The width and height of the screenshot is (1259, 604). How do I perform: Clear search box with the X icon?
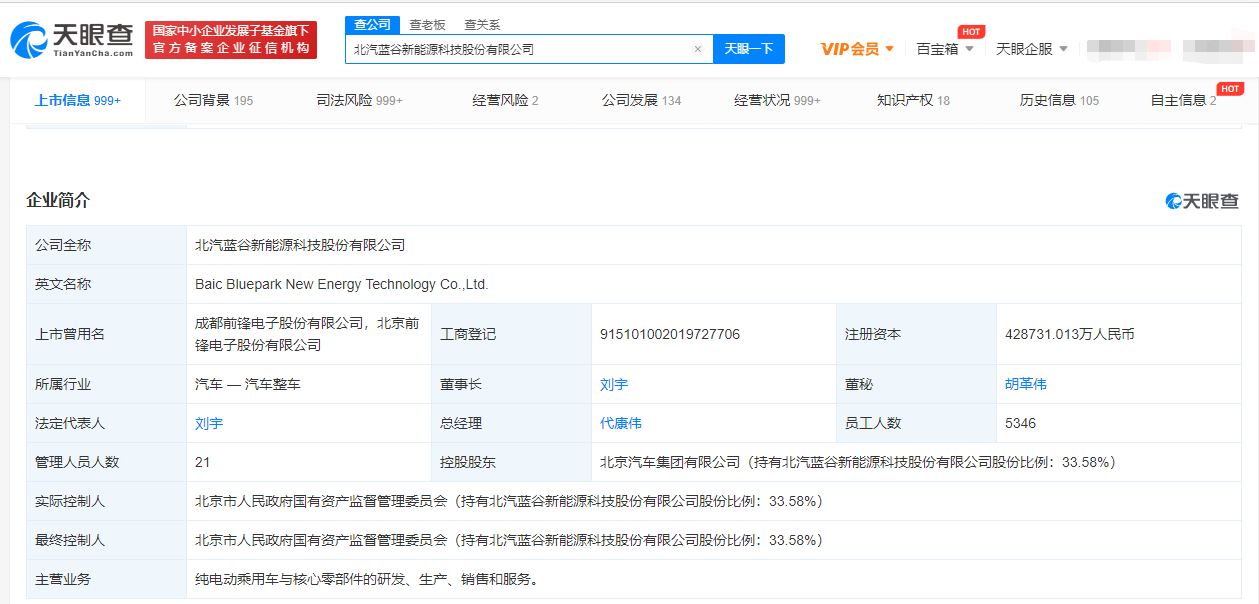pyautogui.click(x=698, y=49)
